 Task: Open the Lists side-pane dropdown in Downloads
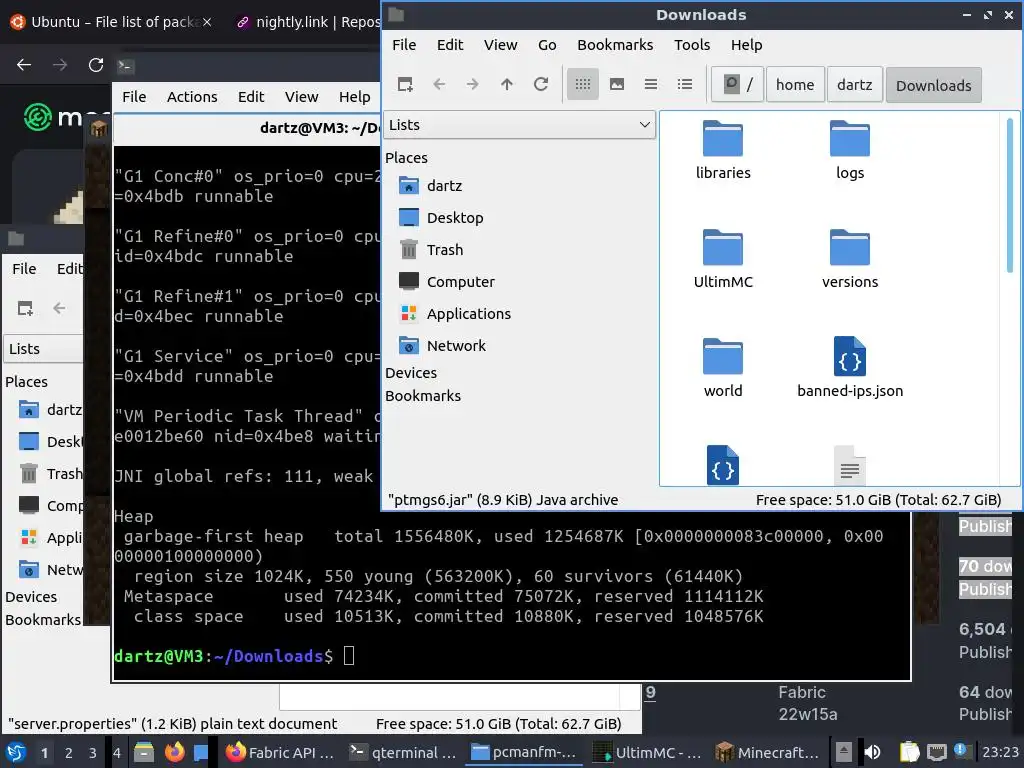click(519, 125)
